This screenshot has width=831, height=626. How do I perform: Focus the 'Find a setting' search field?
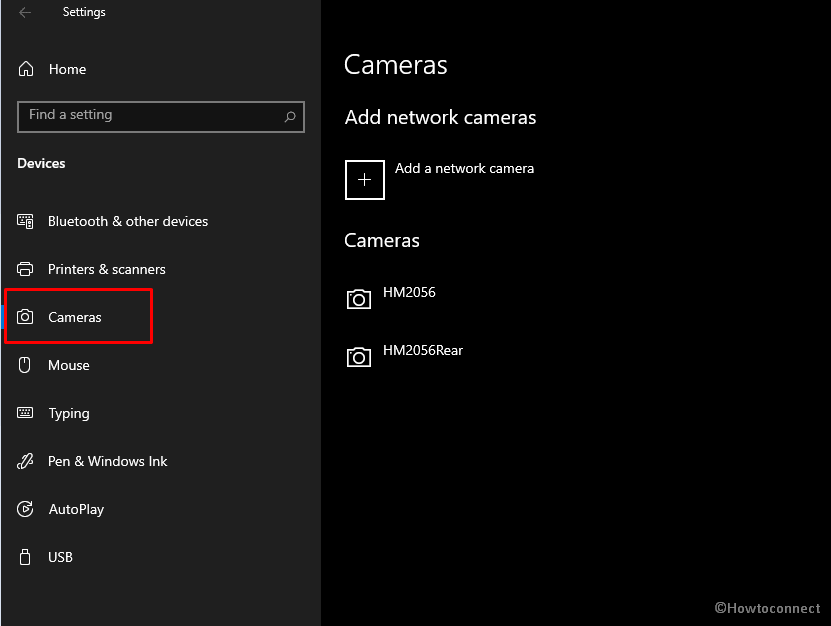coord(150,116)
